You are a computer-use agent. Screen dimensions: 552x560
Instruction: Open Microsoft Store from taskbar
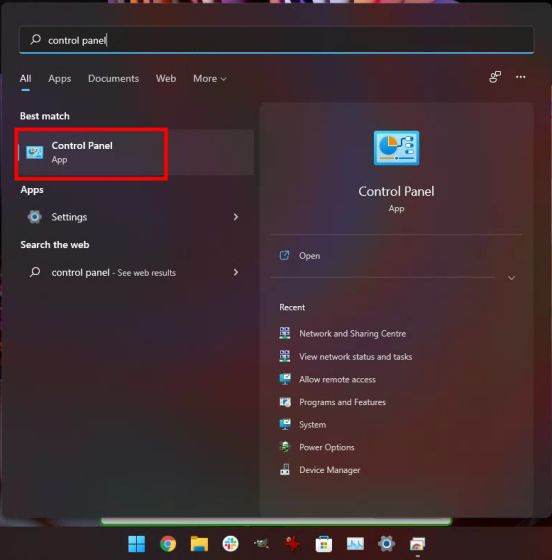[x=324, y=544]
